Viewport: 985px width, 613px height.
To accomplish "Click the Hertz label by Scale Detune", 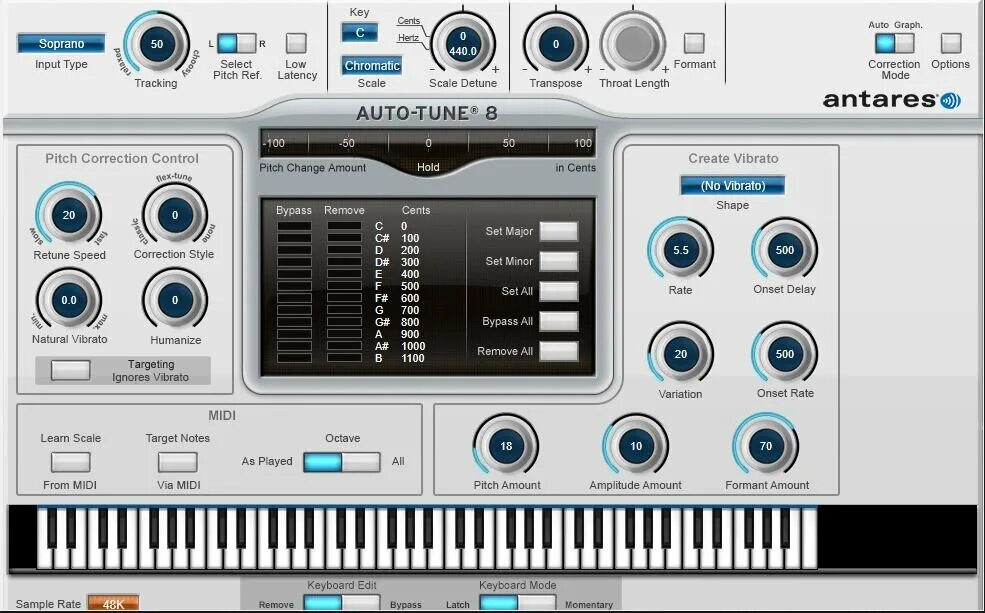I will tap(408, 38).
